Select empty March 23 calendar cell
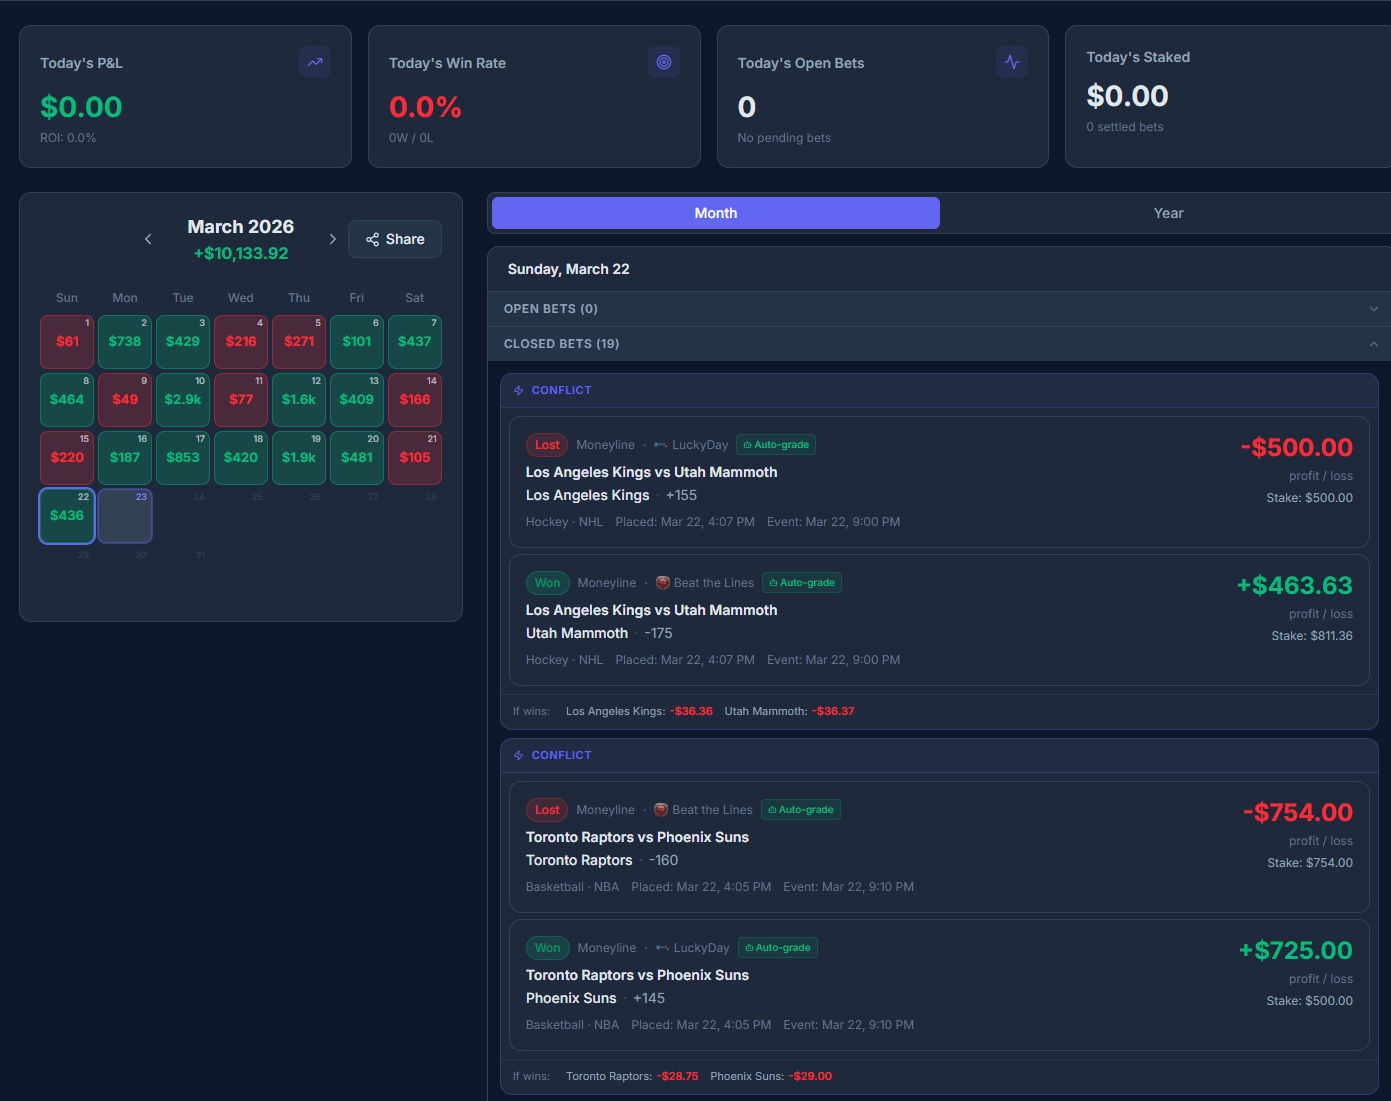The image size is (1391, 1101). pyautogui.click(x=125, y=516)
